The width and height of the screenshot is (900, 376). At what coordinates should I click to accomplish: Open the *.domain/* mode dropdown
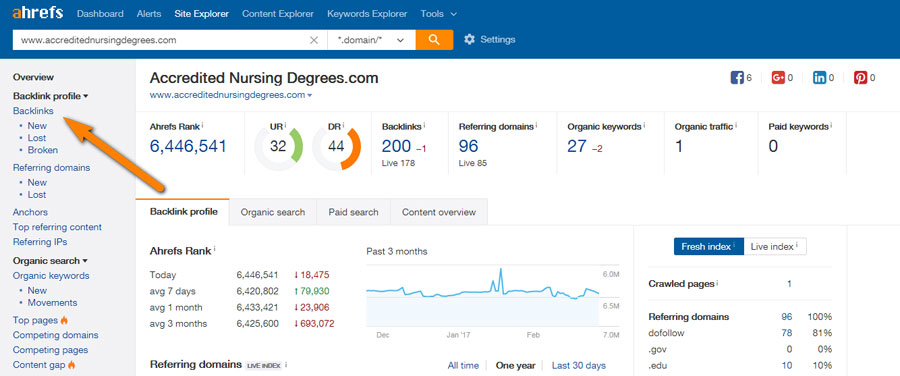coord(371,40)
